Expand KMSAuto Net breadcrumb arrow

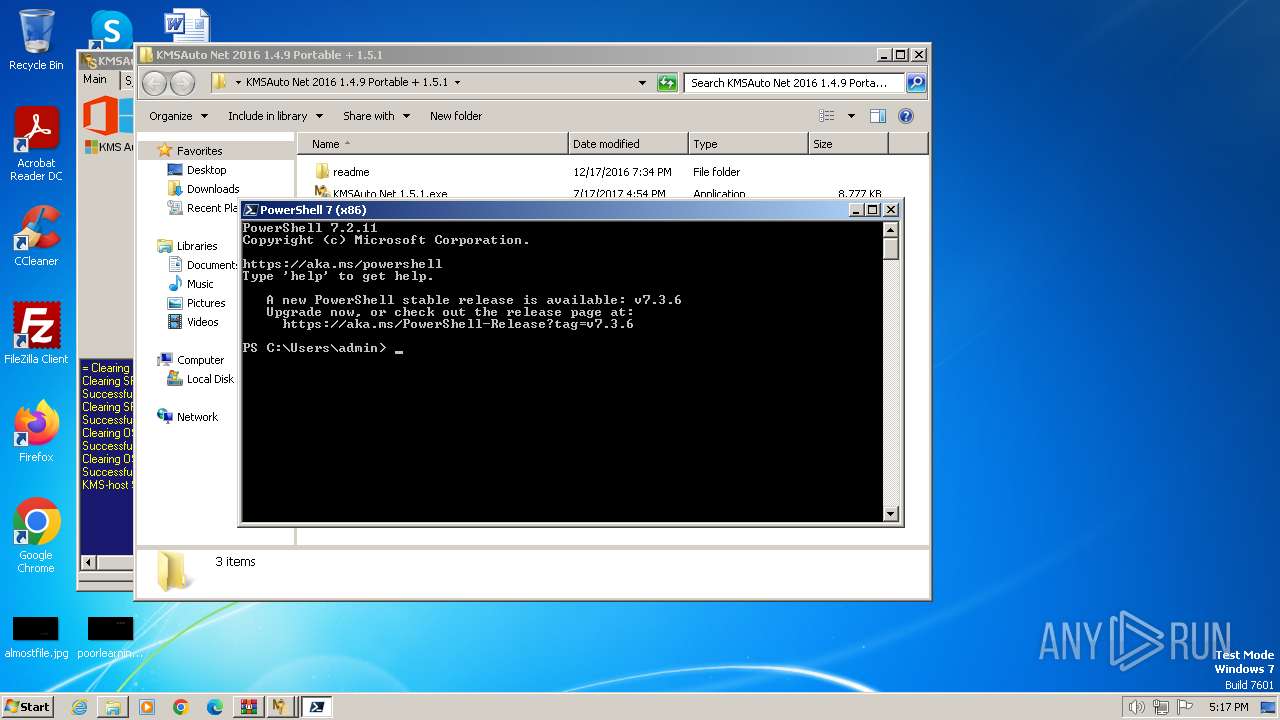[458, 83]
